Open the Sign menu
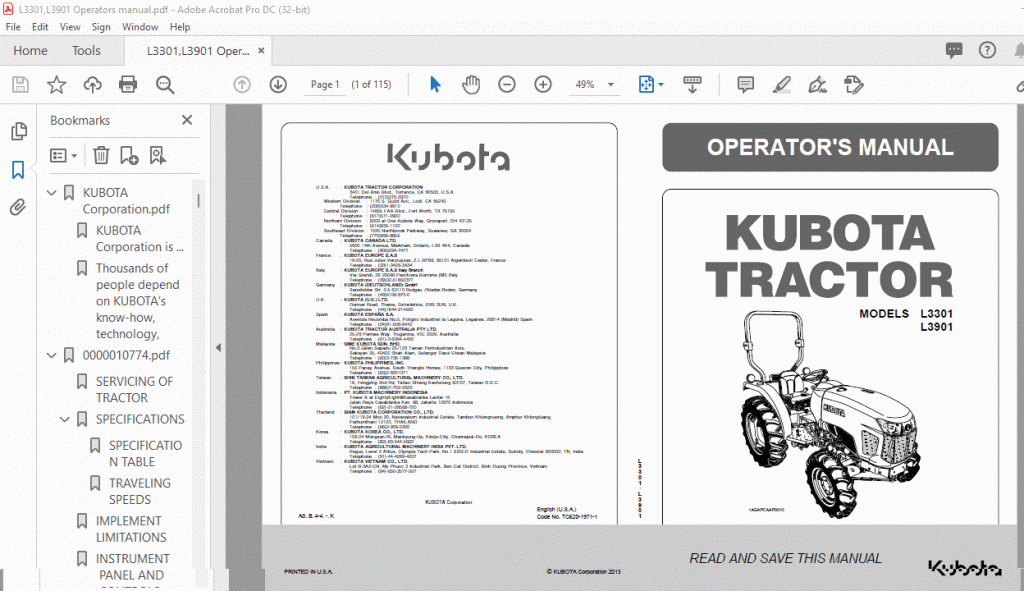Screen dimensions: 1024x591 point(101,27)
